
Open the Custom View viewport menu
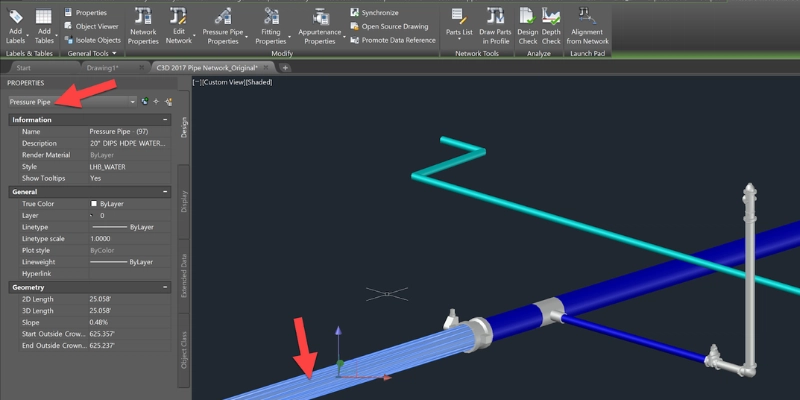tap(223, 82)
